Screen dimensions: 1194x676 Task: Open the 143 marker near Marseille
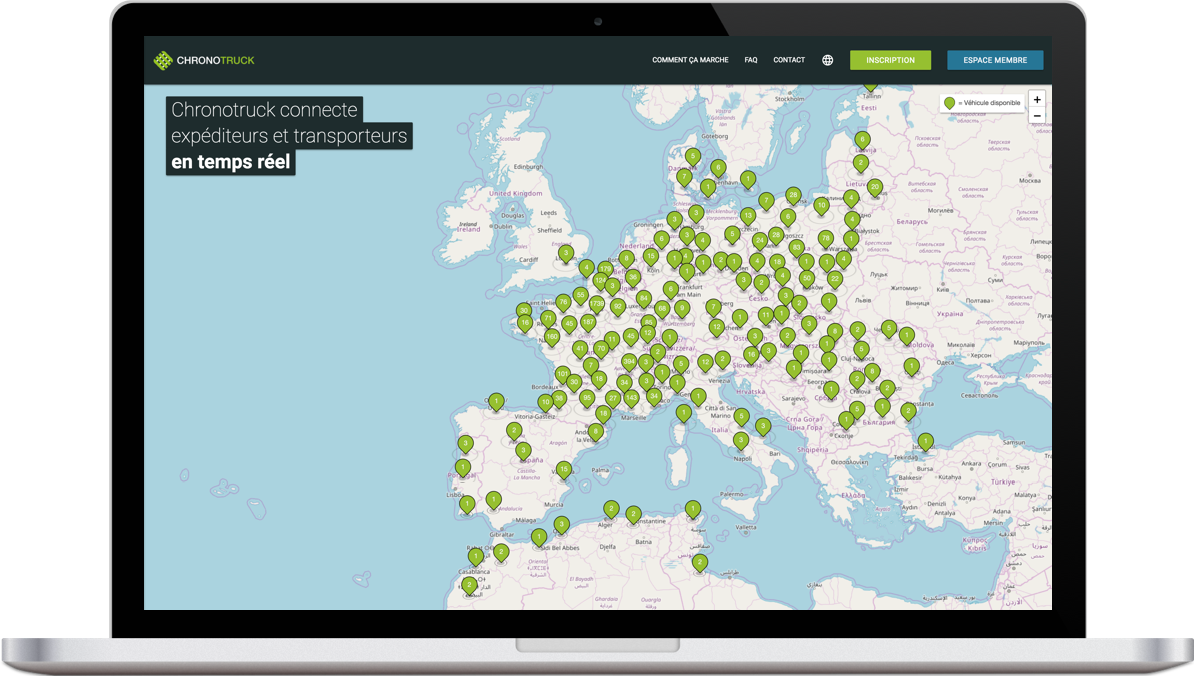(631, 397)
